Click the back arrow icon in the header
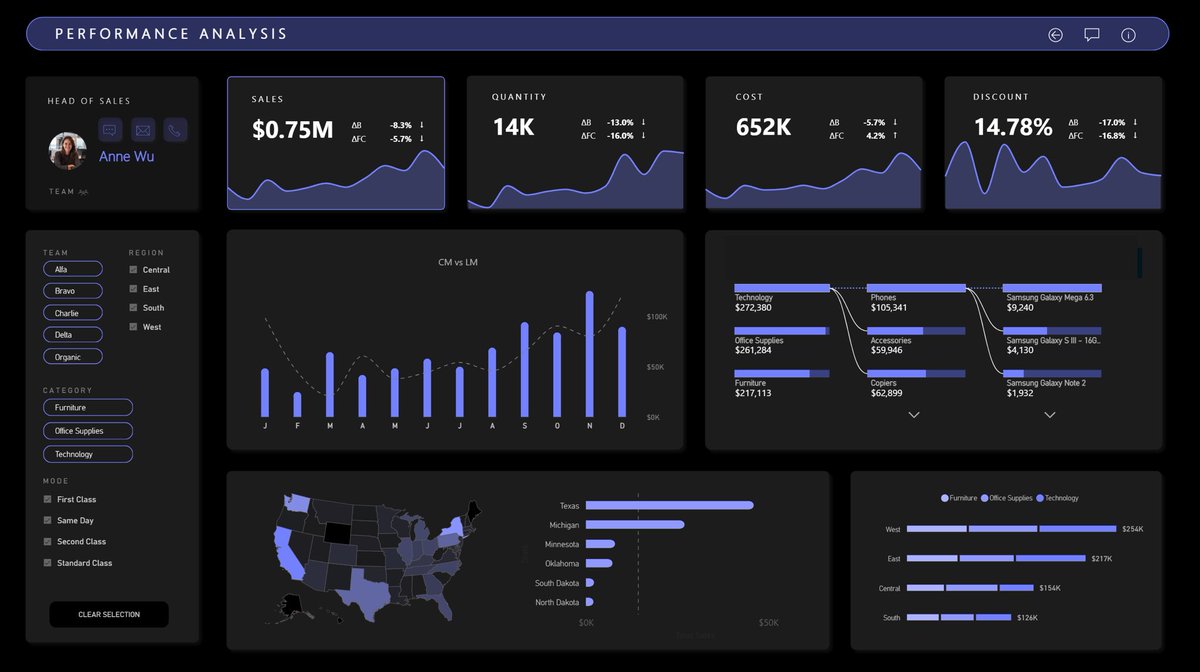The width and height of the screenshot is (1200, 672). [1055, 34]
